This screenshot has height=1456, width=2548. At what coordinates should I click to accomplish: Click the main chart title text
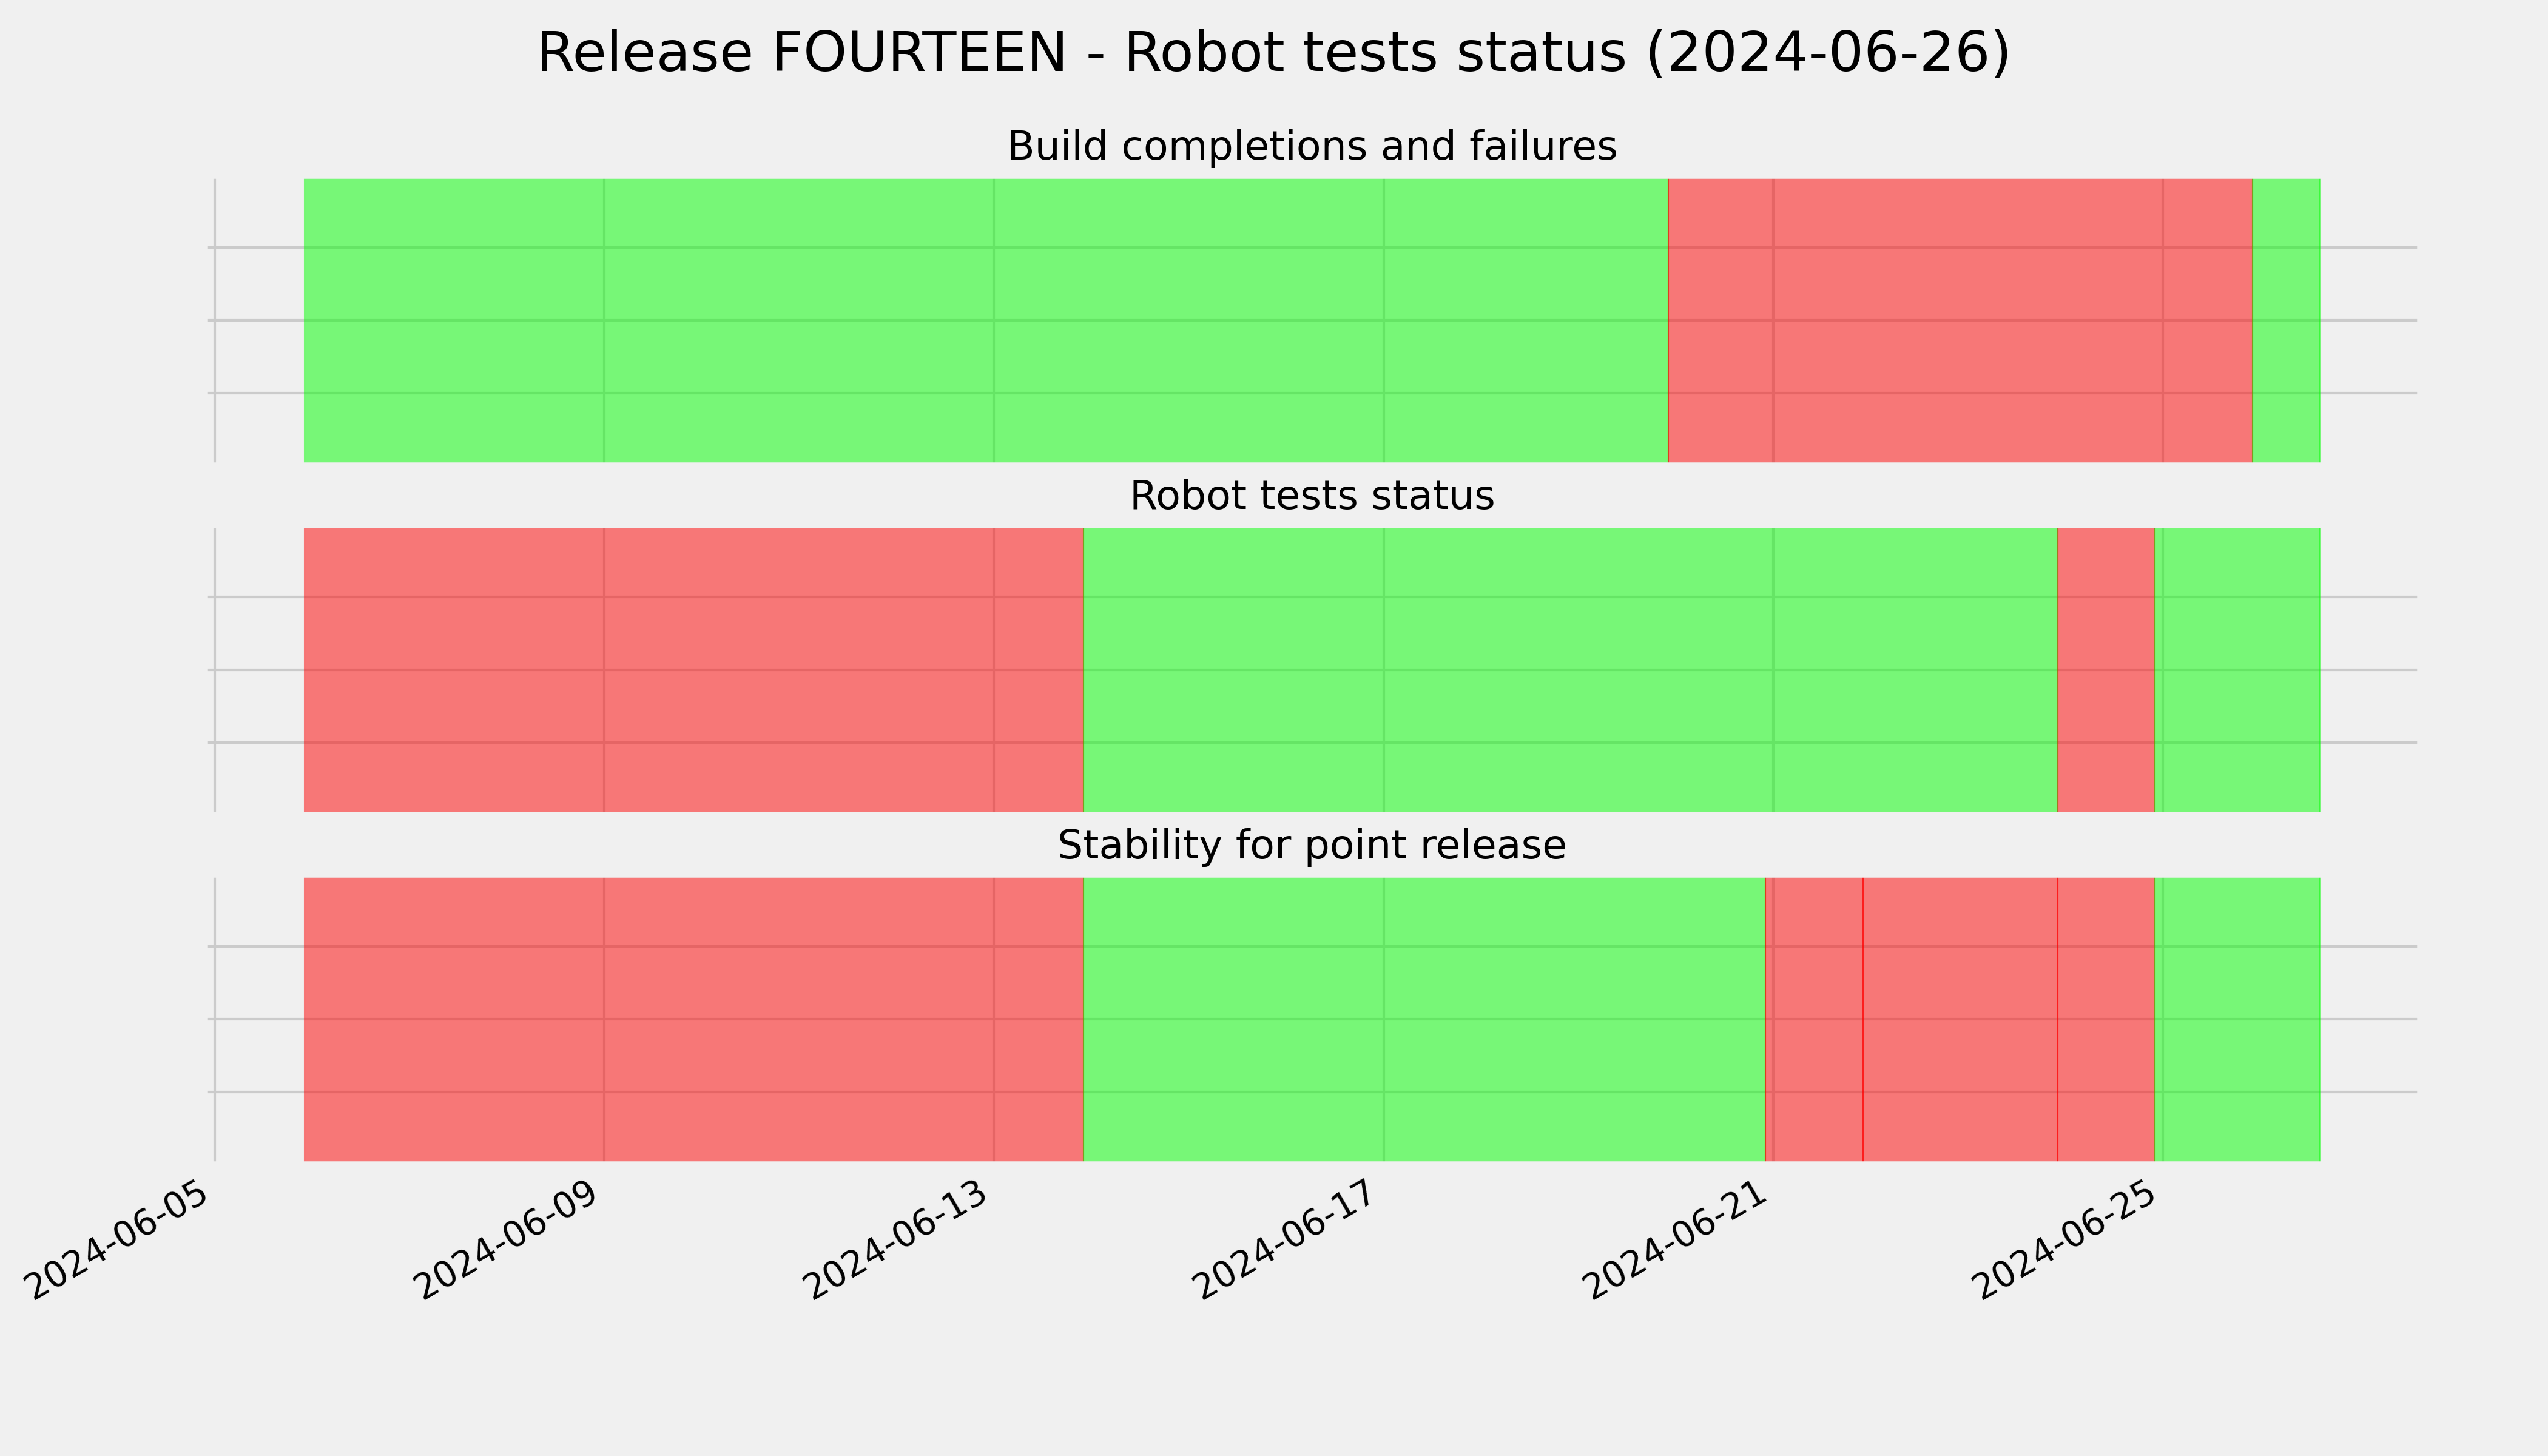1273,53
